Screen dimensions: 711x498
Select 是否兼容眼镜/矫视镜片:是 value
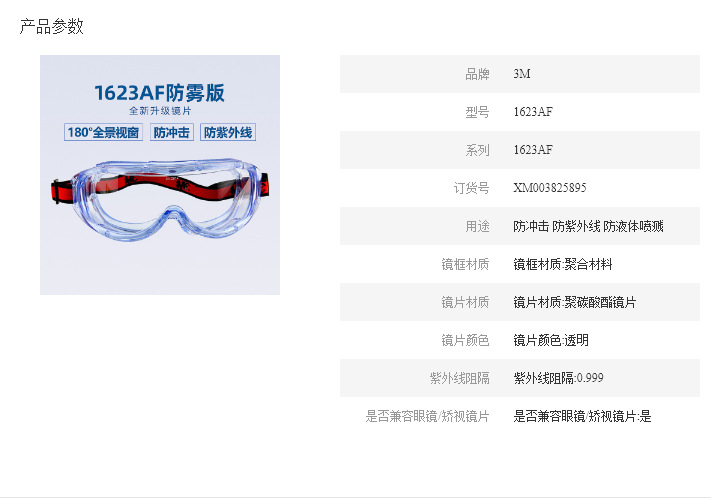(582, 416)
